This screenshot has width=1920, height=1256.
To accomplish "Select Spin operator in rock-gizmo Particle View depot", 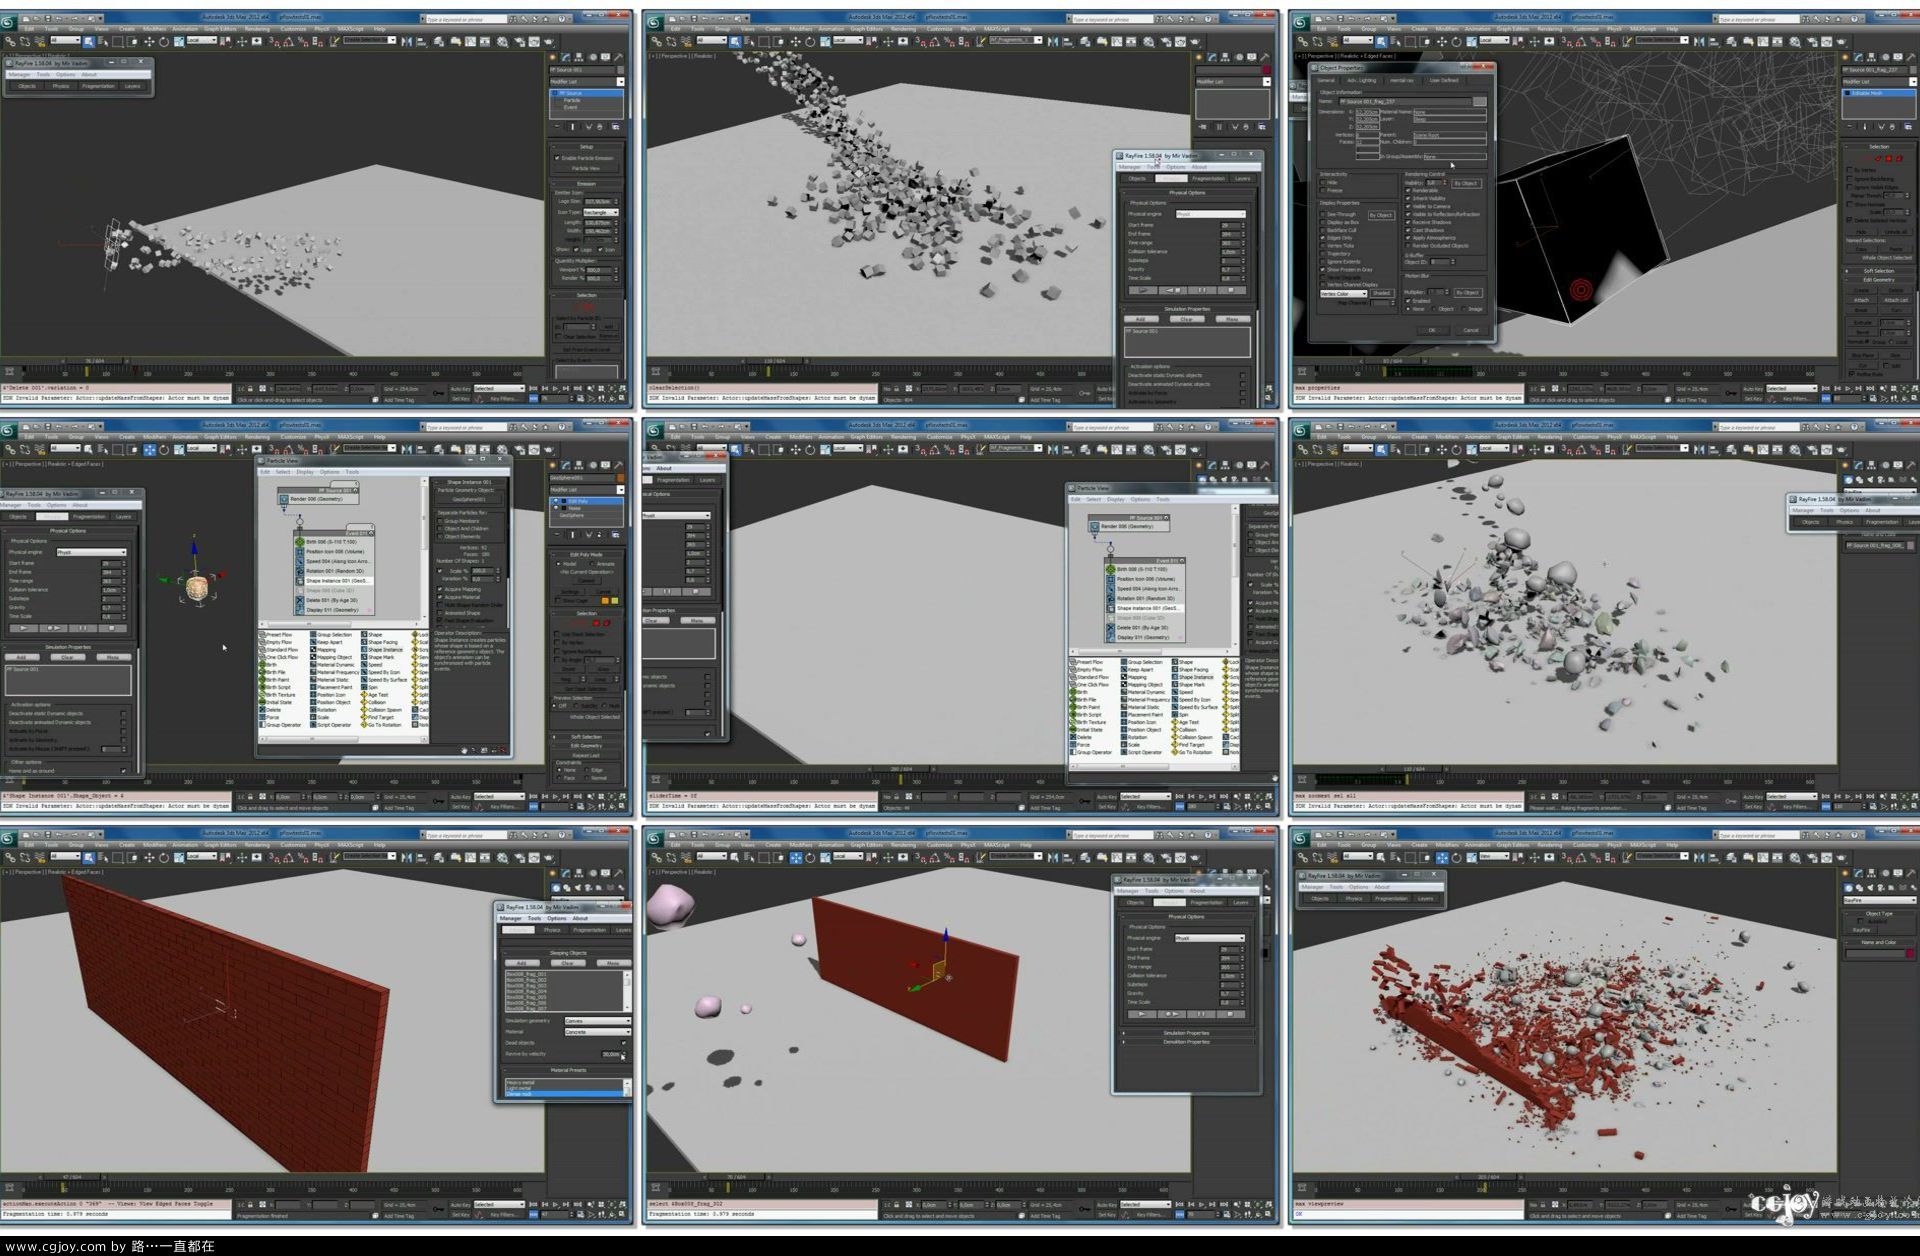I will 370,687.
